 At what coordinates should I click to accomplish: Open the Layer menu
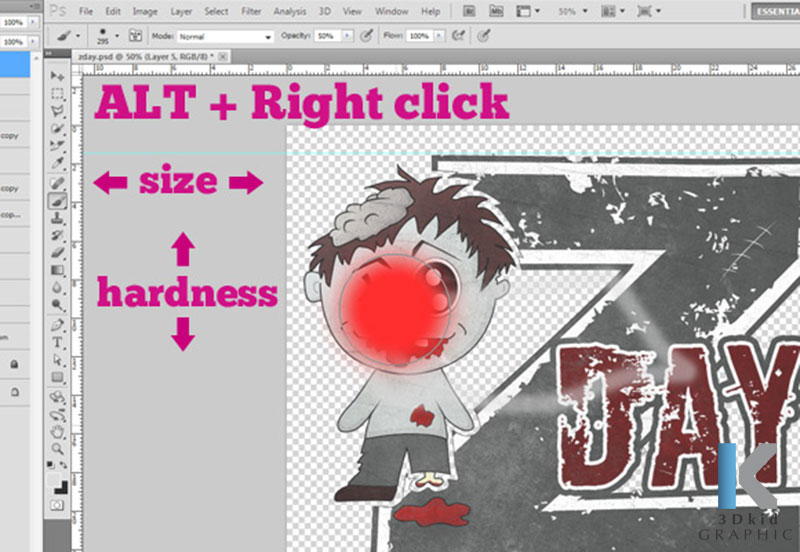pyautogui.click(x=181, y=11)
